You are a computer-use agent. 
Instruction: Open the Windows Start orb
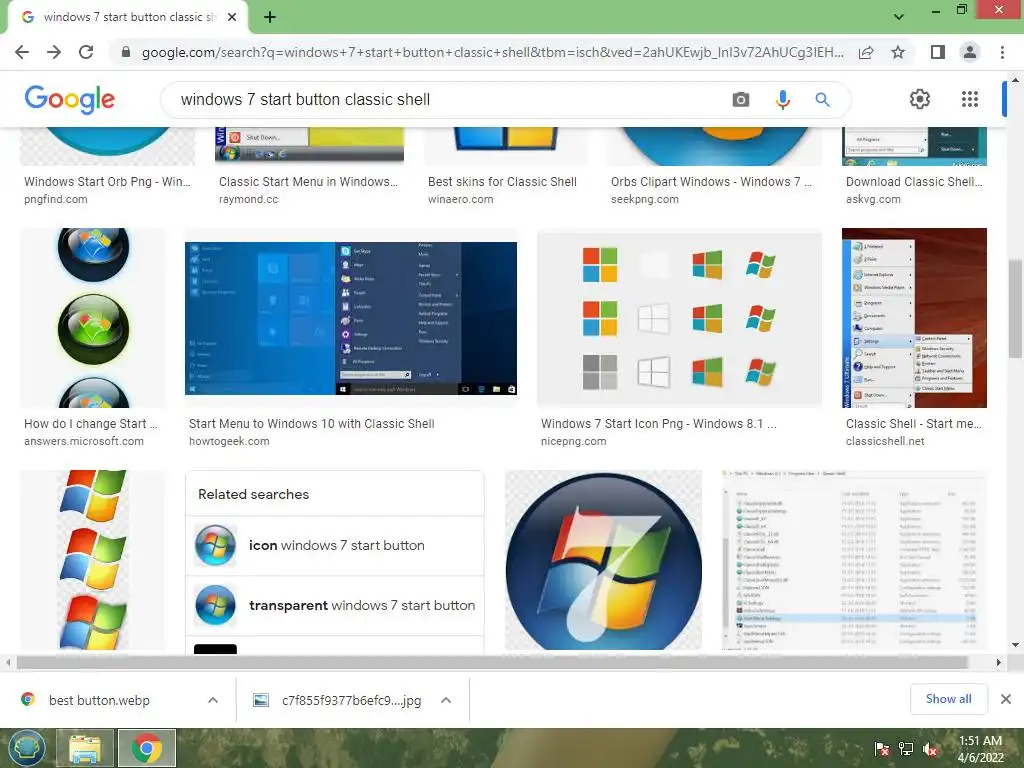click(x=26, y=748)
